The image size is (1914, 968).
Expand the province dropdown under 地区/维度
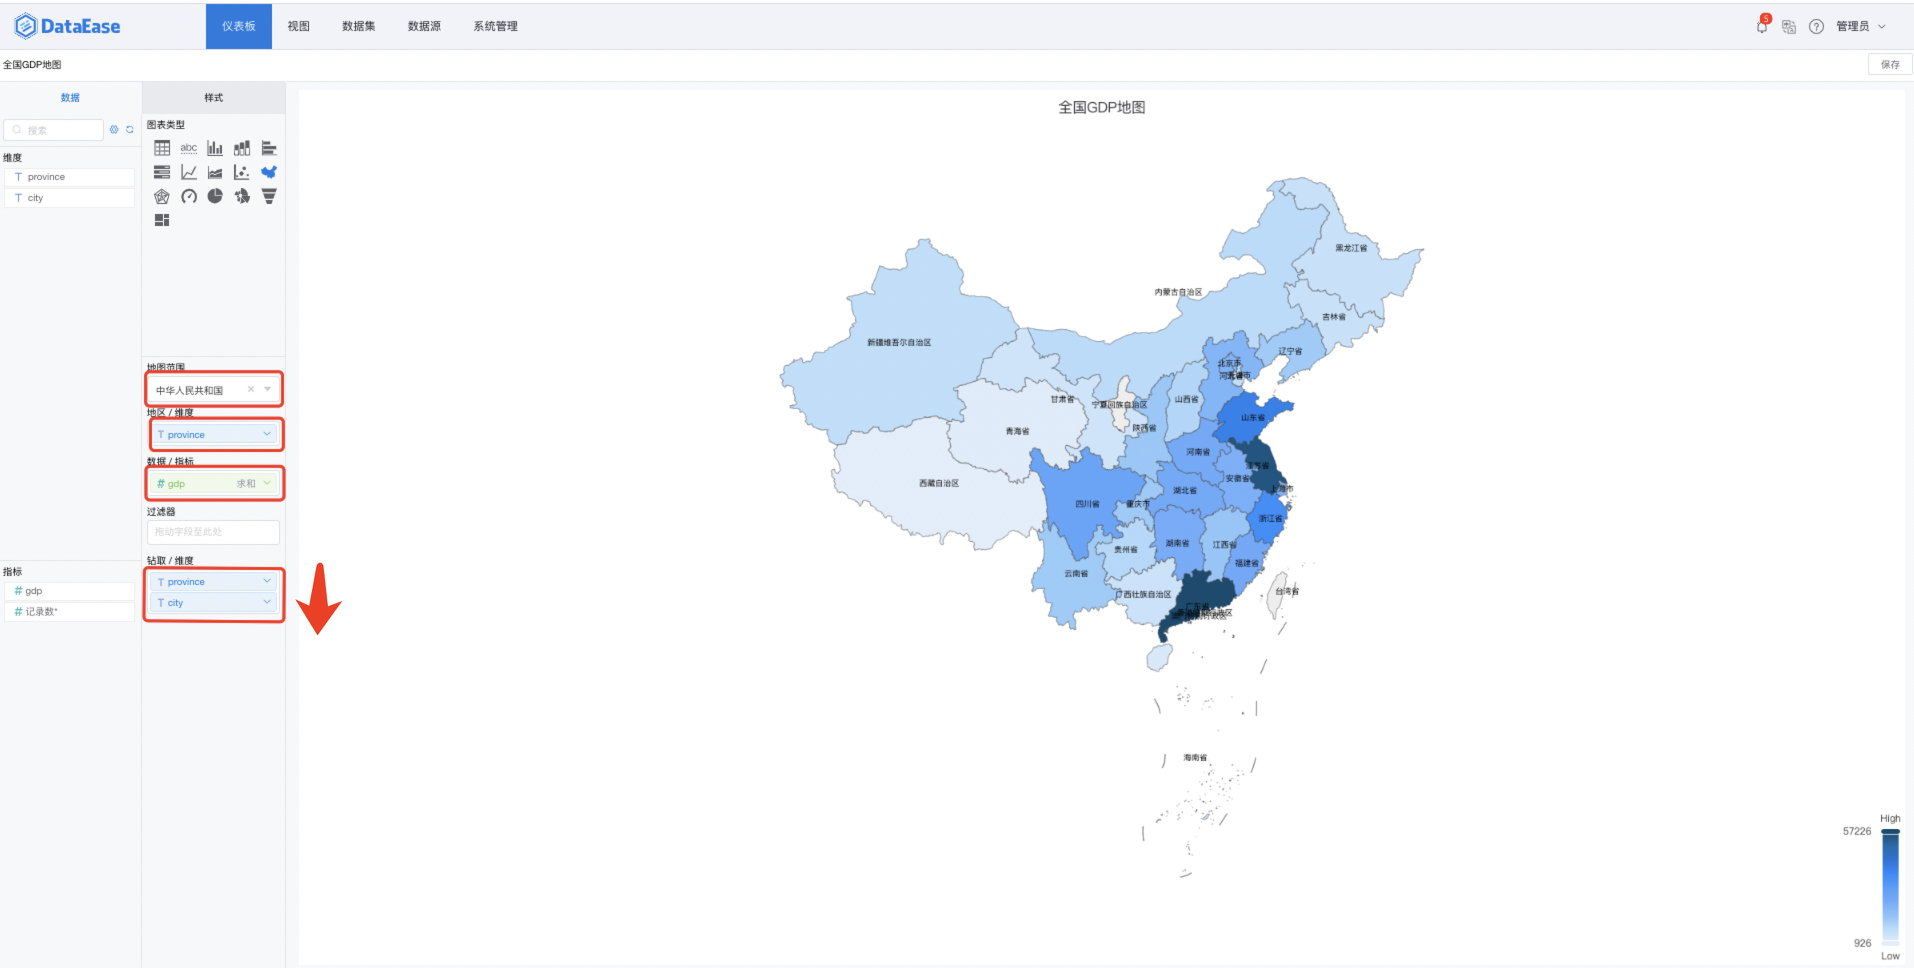pos(266,434)
